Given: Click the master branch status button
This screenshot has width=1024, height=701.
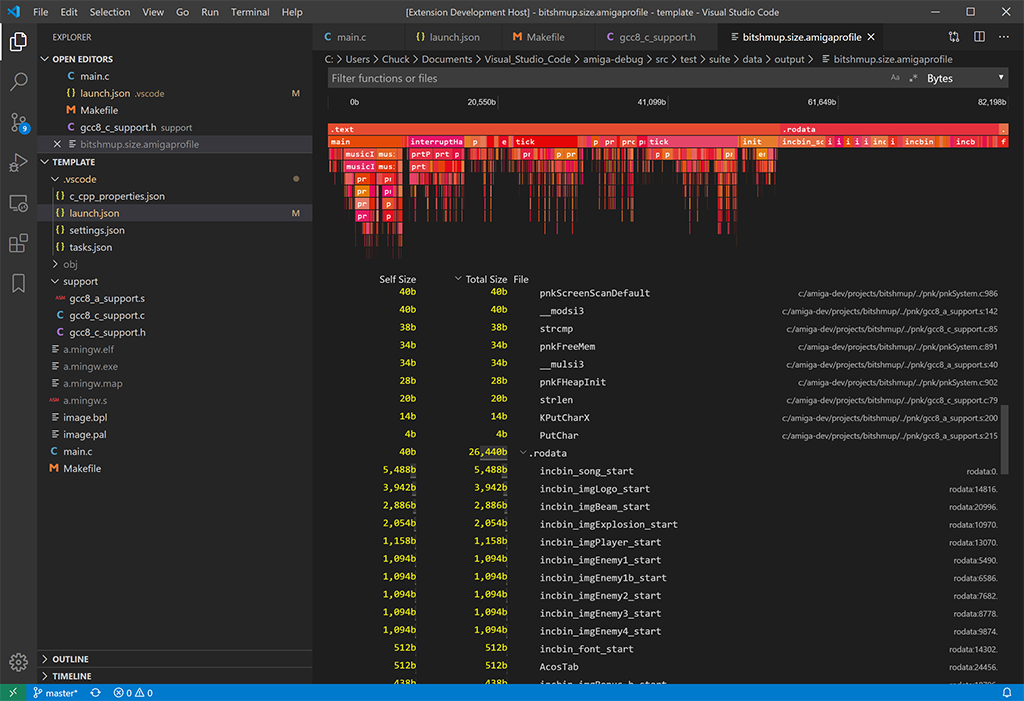Looking at the screenshot, I should [x=56, y=693].
